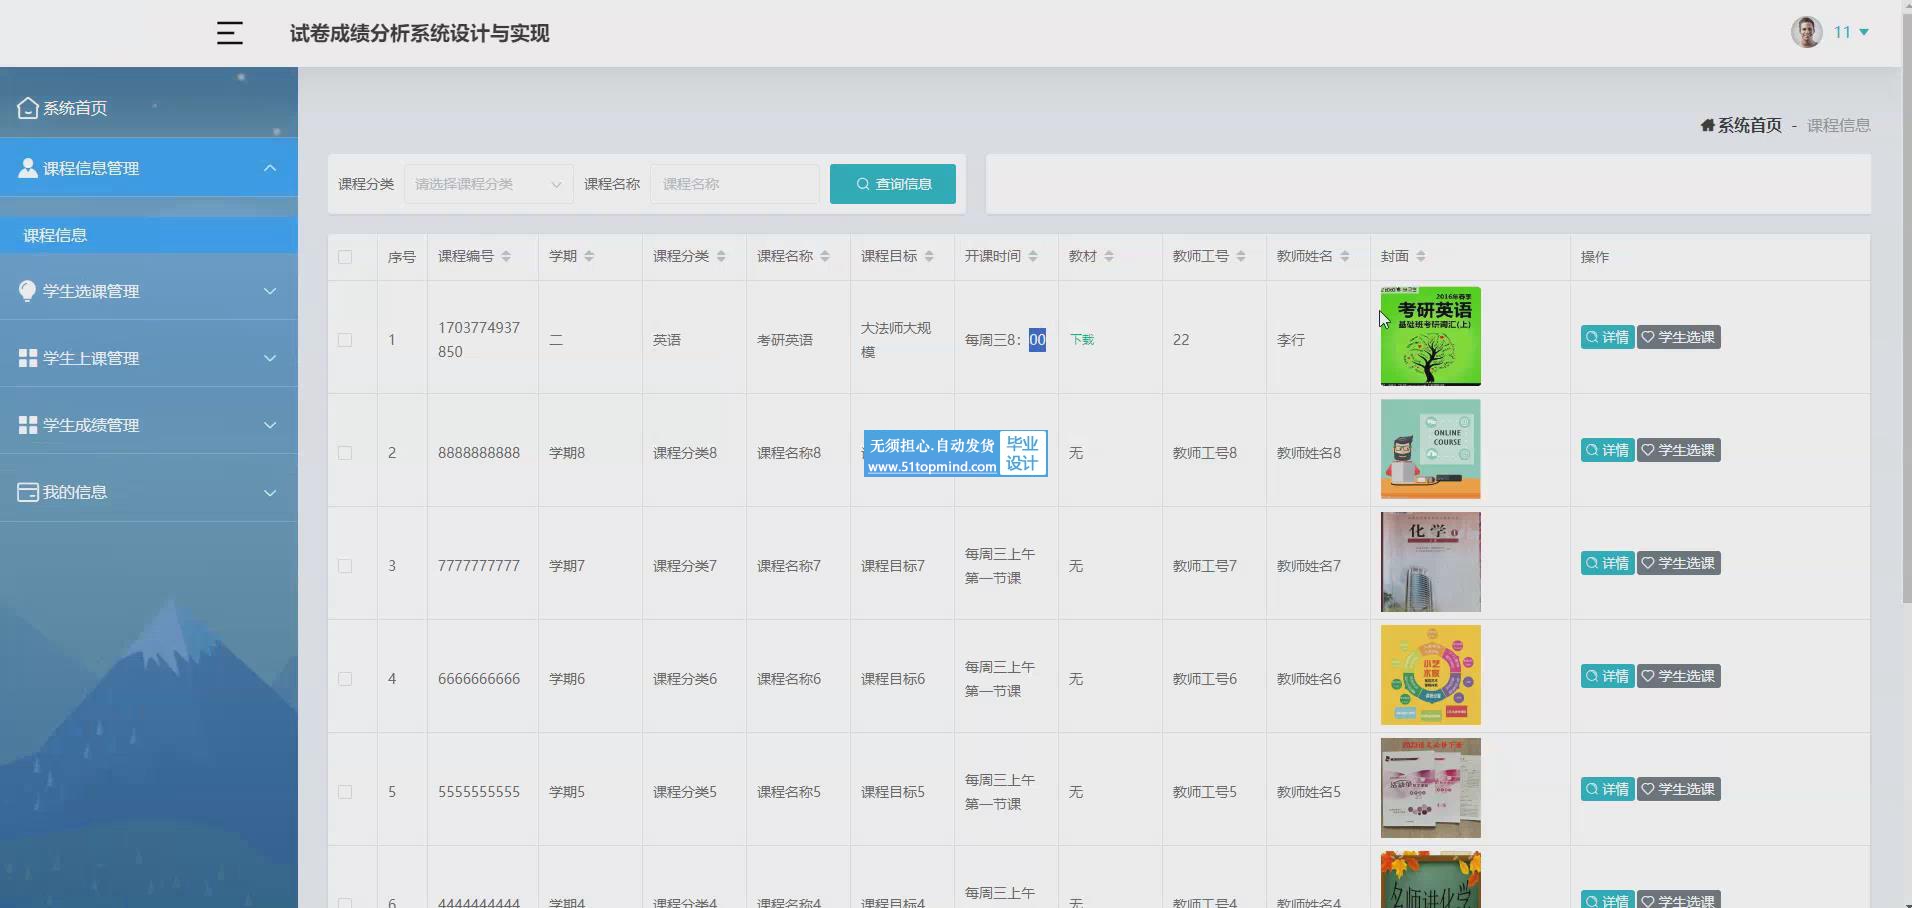This screenshot has height=908, width=1912.
Task: Sort by 开课时间 column sort icon
Action: coord(1033,257)
